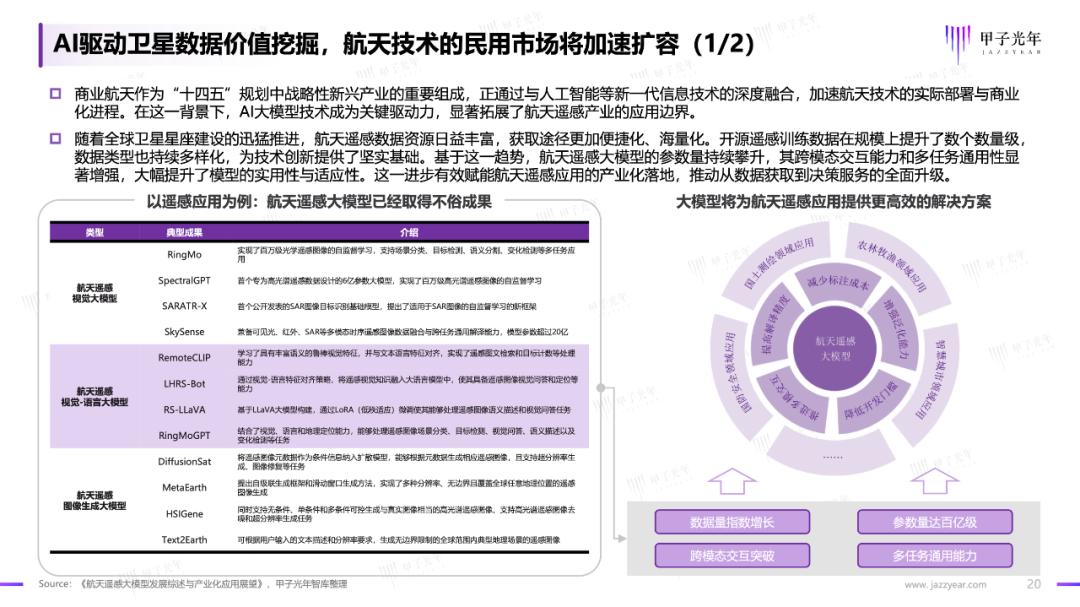The height and width of the screenshot is (607, 1080).
Task: Select the 参数量达百亿级 box
Action: pyautogui.click(x=935, y=522)
